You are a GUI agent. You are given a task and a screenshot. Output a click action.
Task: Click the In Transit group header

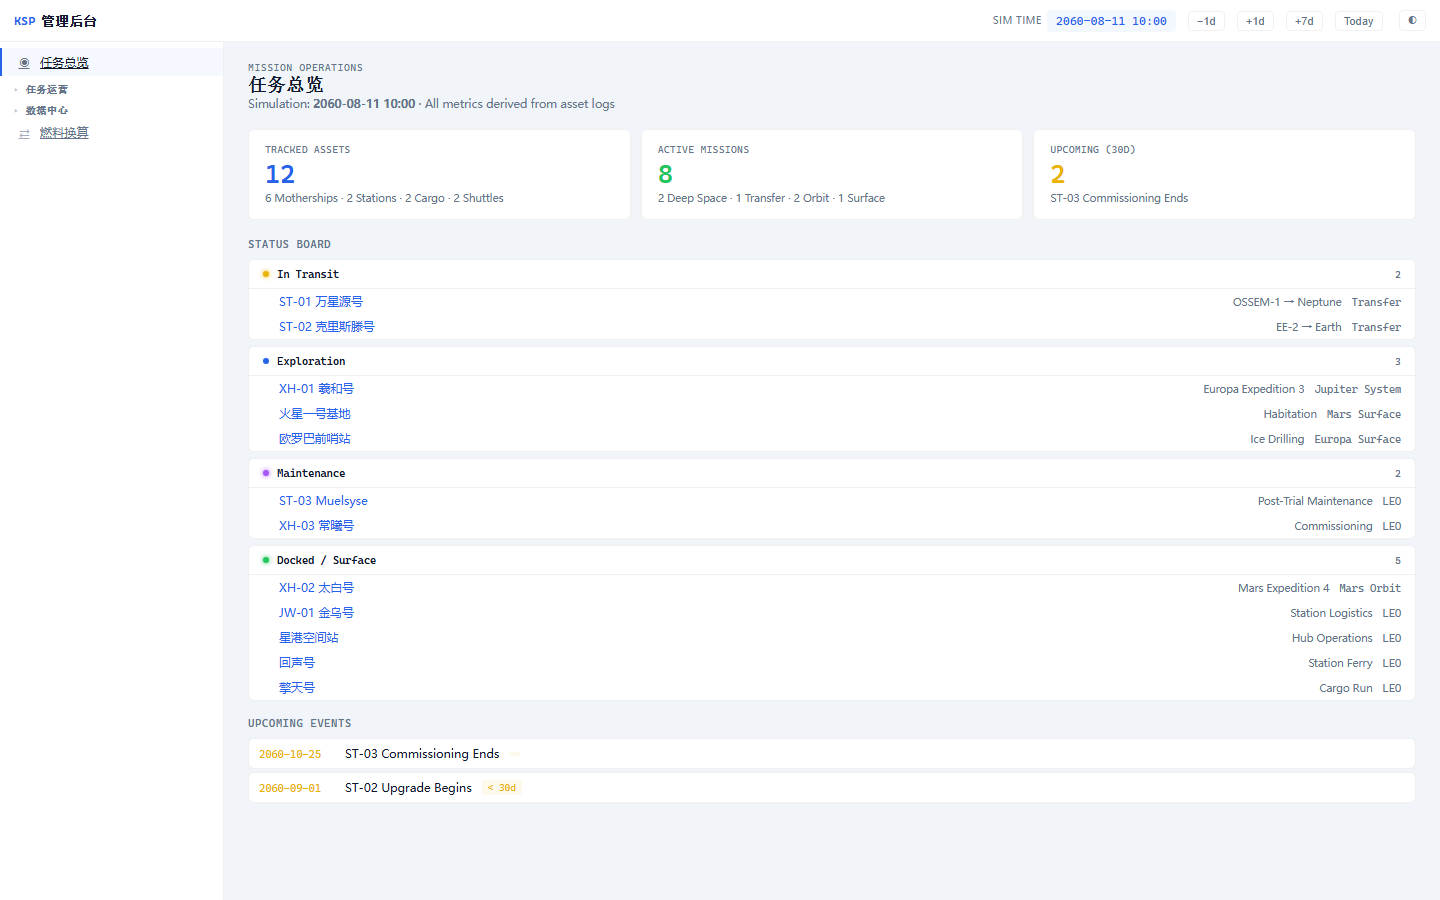[831, 274]
